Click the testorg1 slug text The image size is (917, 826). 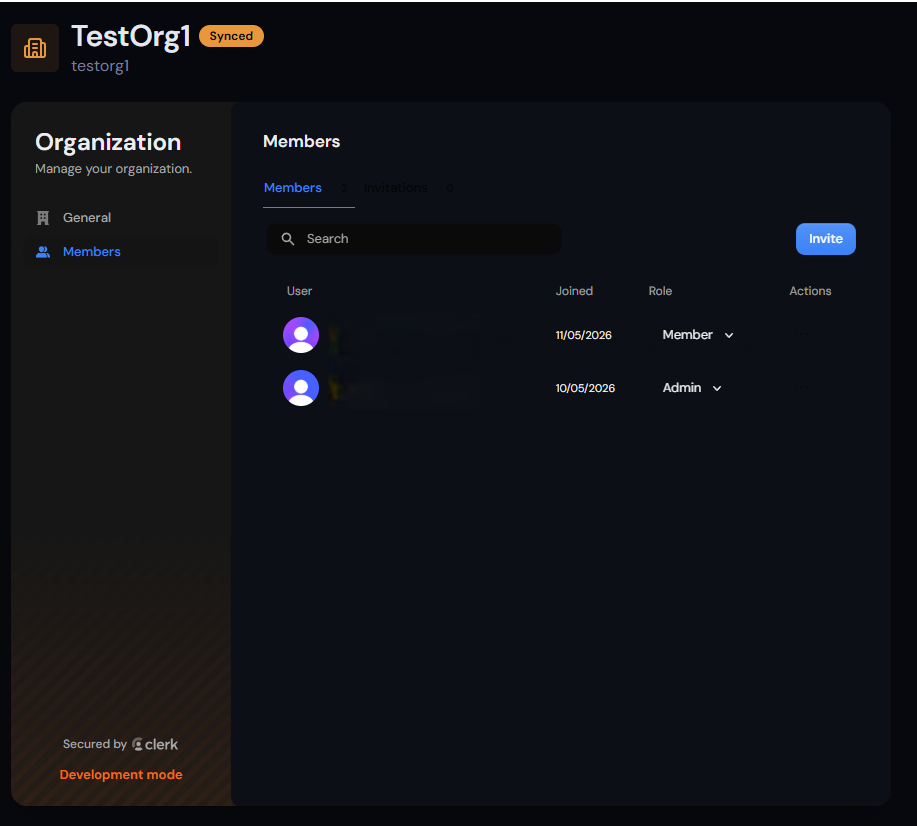100,66
